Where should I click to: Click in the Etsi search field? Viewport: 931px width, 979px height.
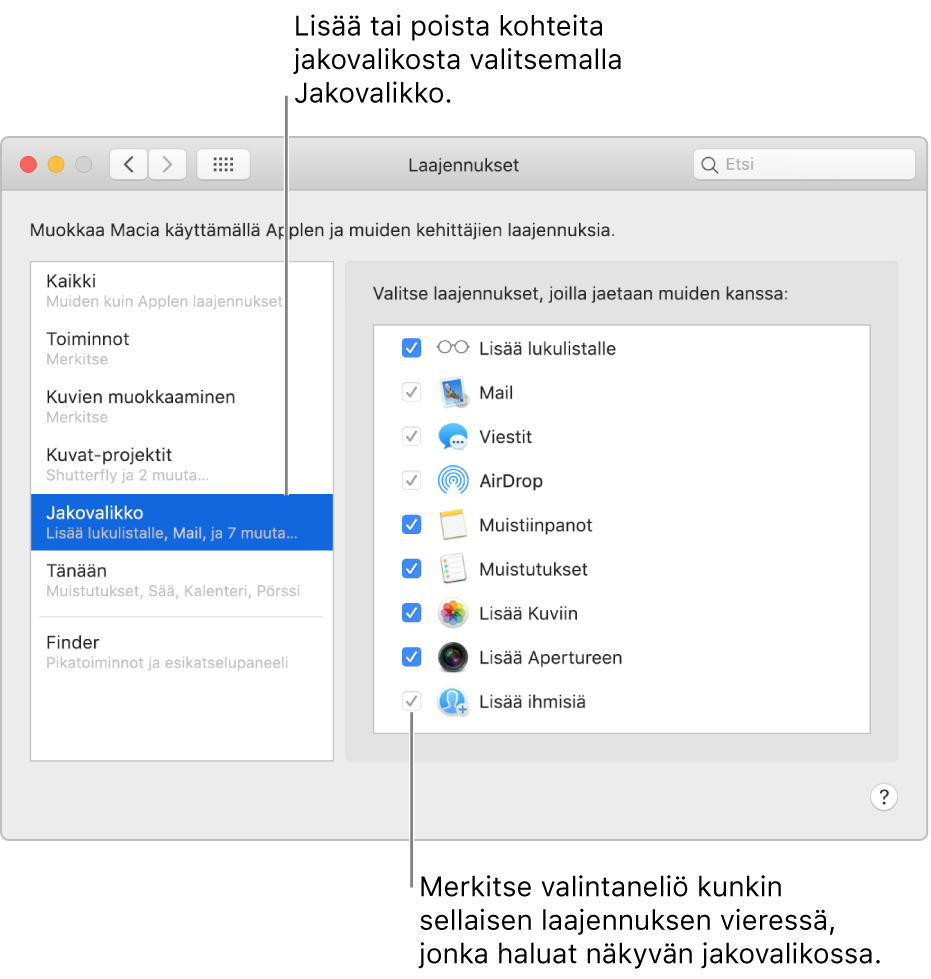click(x=804, y=164)
